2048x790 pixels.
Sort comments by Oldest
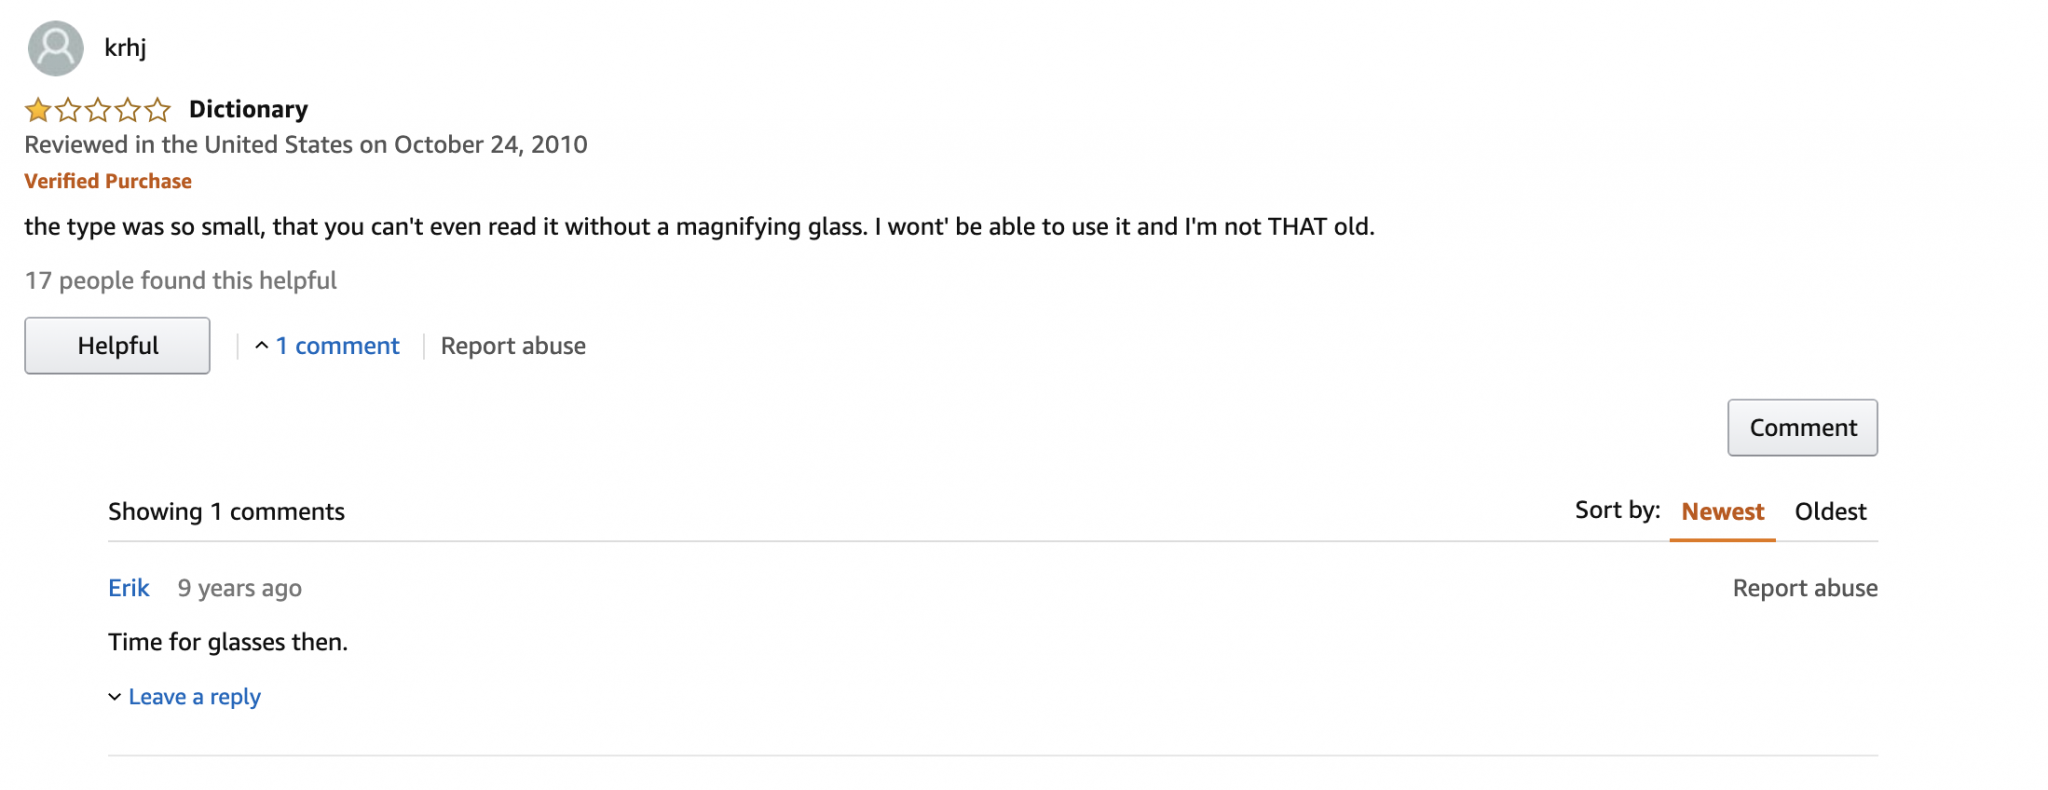coord(1830,512)
